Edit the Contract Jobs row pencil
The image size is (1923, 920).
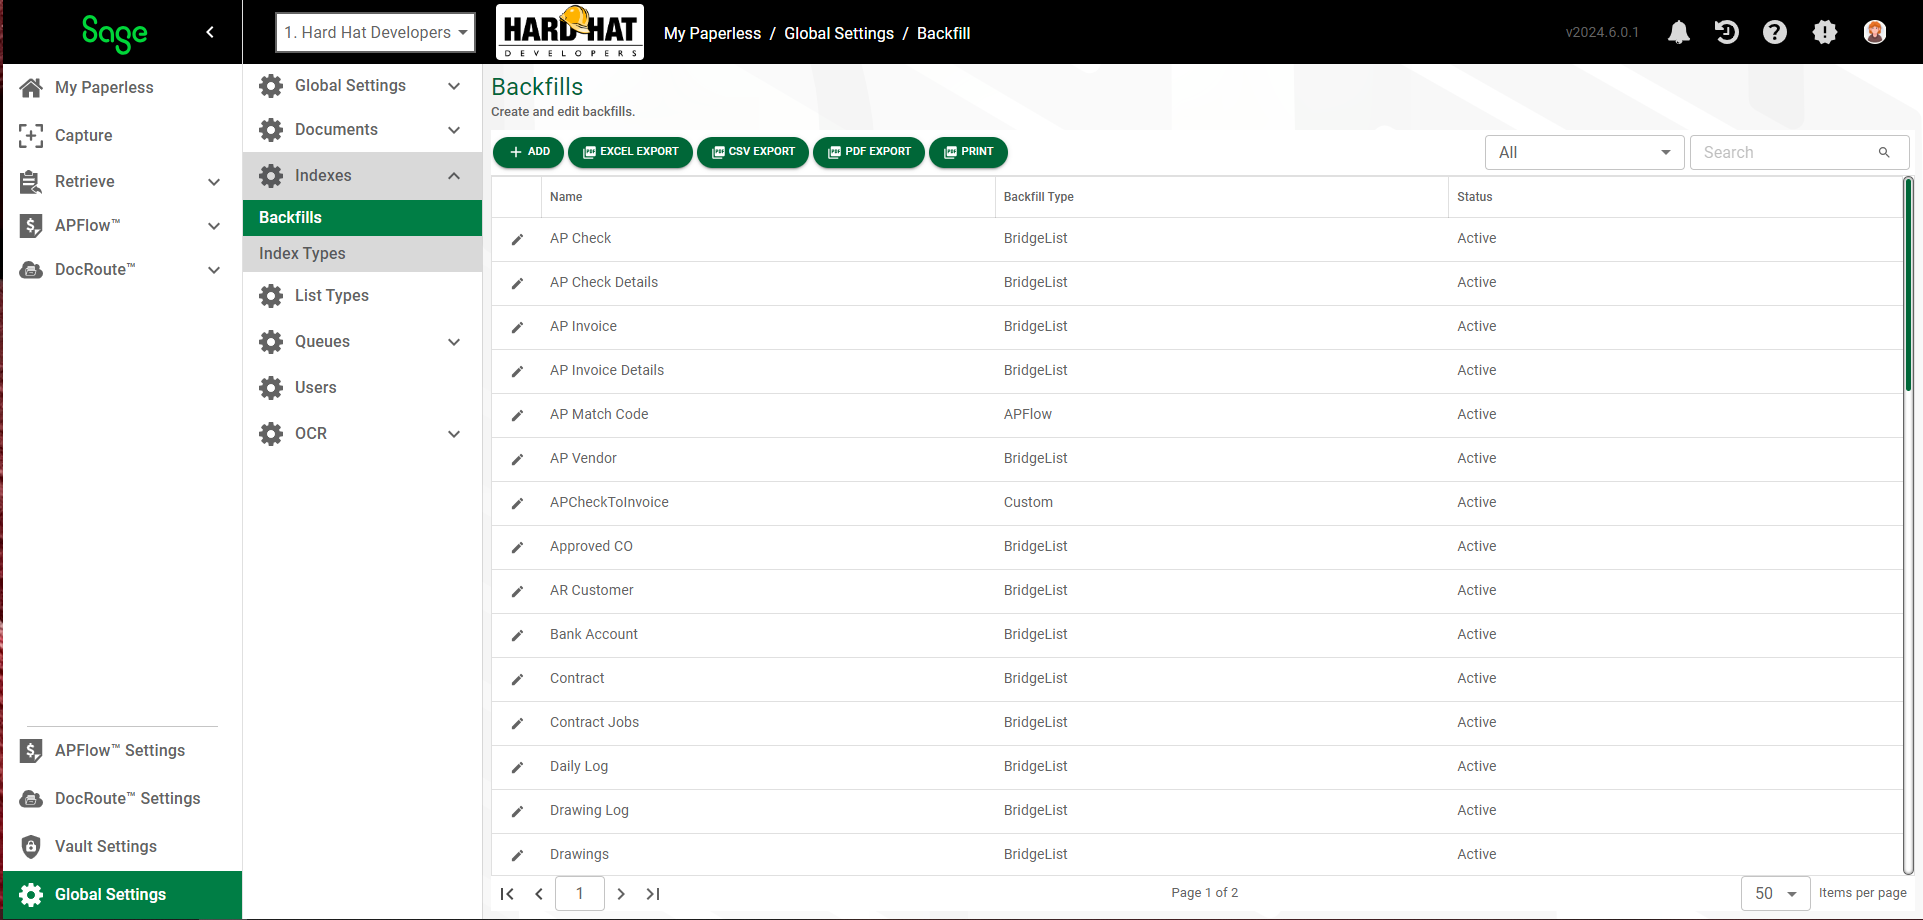pyautogui.click(x=517, y=723)
